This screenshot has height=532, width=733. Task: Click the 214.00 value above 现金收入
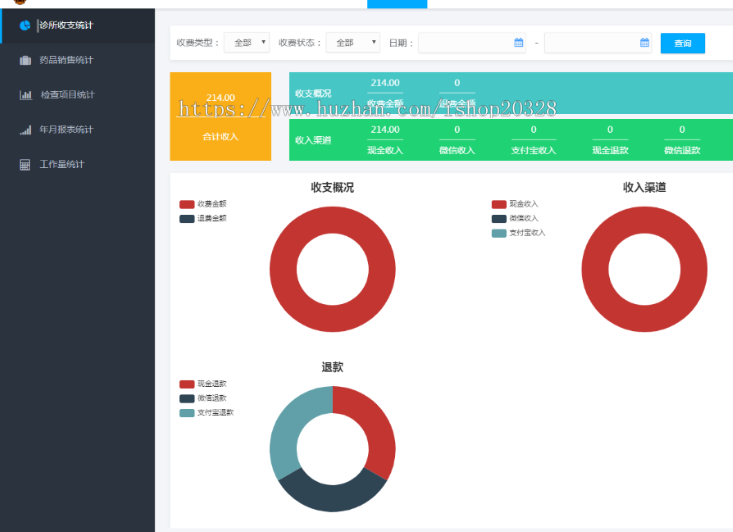pyautogui.click(x=385, y=129)
